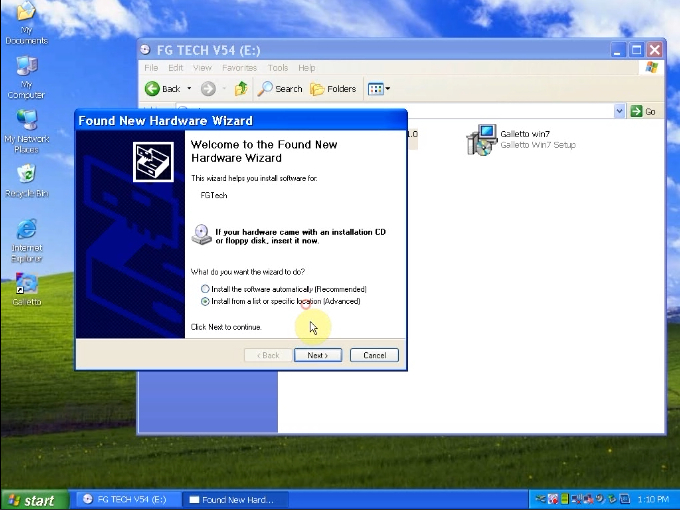Image resolution: width=680 pixels, height=510 pixels.
Task: Close the FG TECH V54 Explorer window
Action: (x=655, y=50)
